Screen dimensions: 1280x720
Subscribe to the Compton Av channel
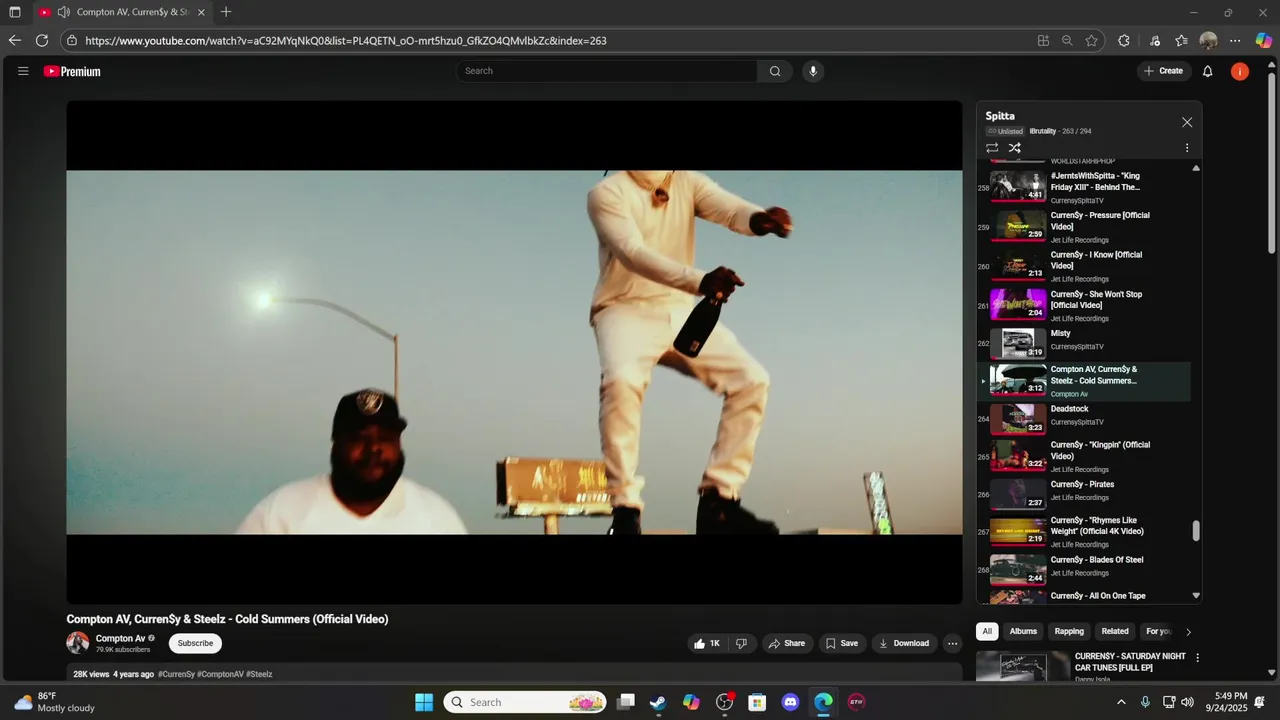coord(195,643)
